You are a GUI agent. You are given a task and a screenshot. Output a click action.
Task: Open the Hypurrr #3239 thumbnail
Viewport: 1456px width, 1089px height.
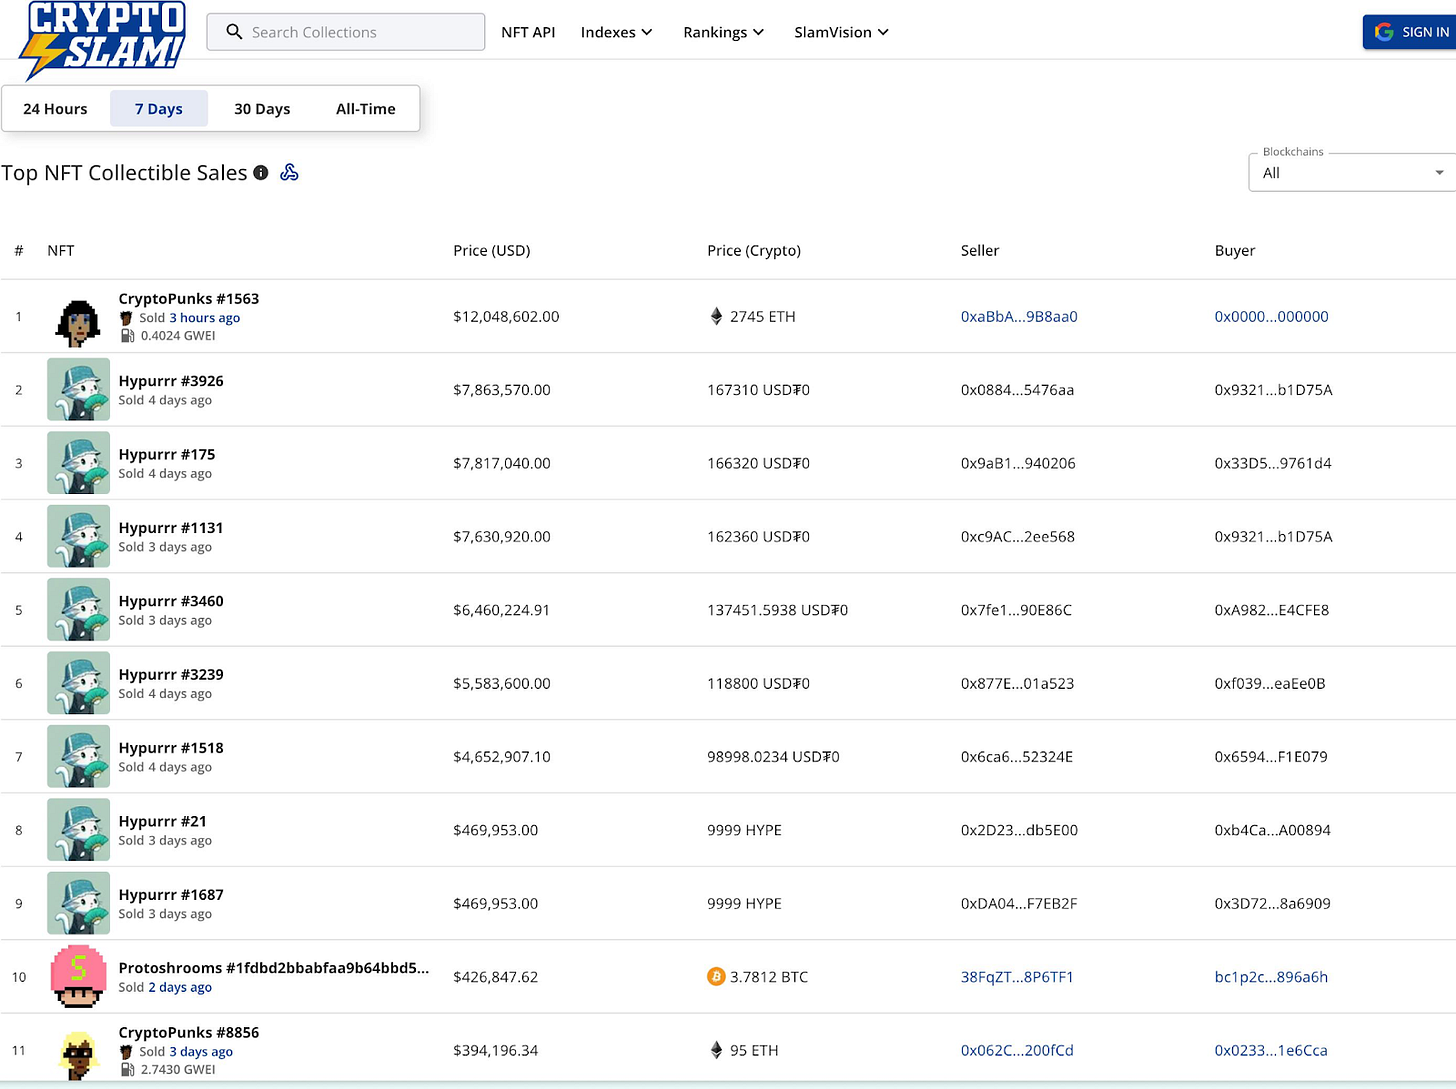(x=78, y=683)
